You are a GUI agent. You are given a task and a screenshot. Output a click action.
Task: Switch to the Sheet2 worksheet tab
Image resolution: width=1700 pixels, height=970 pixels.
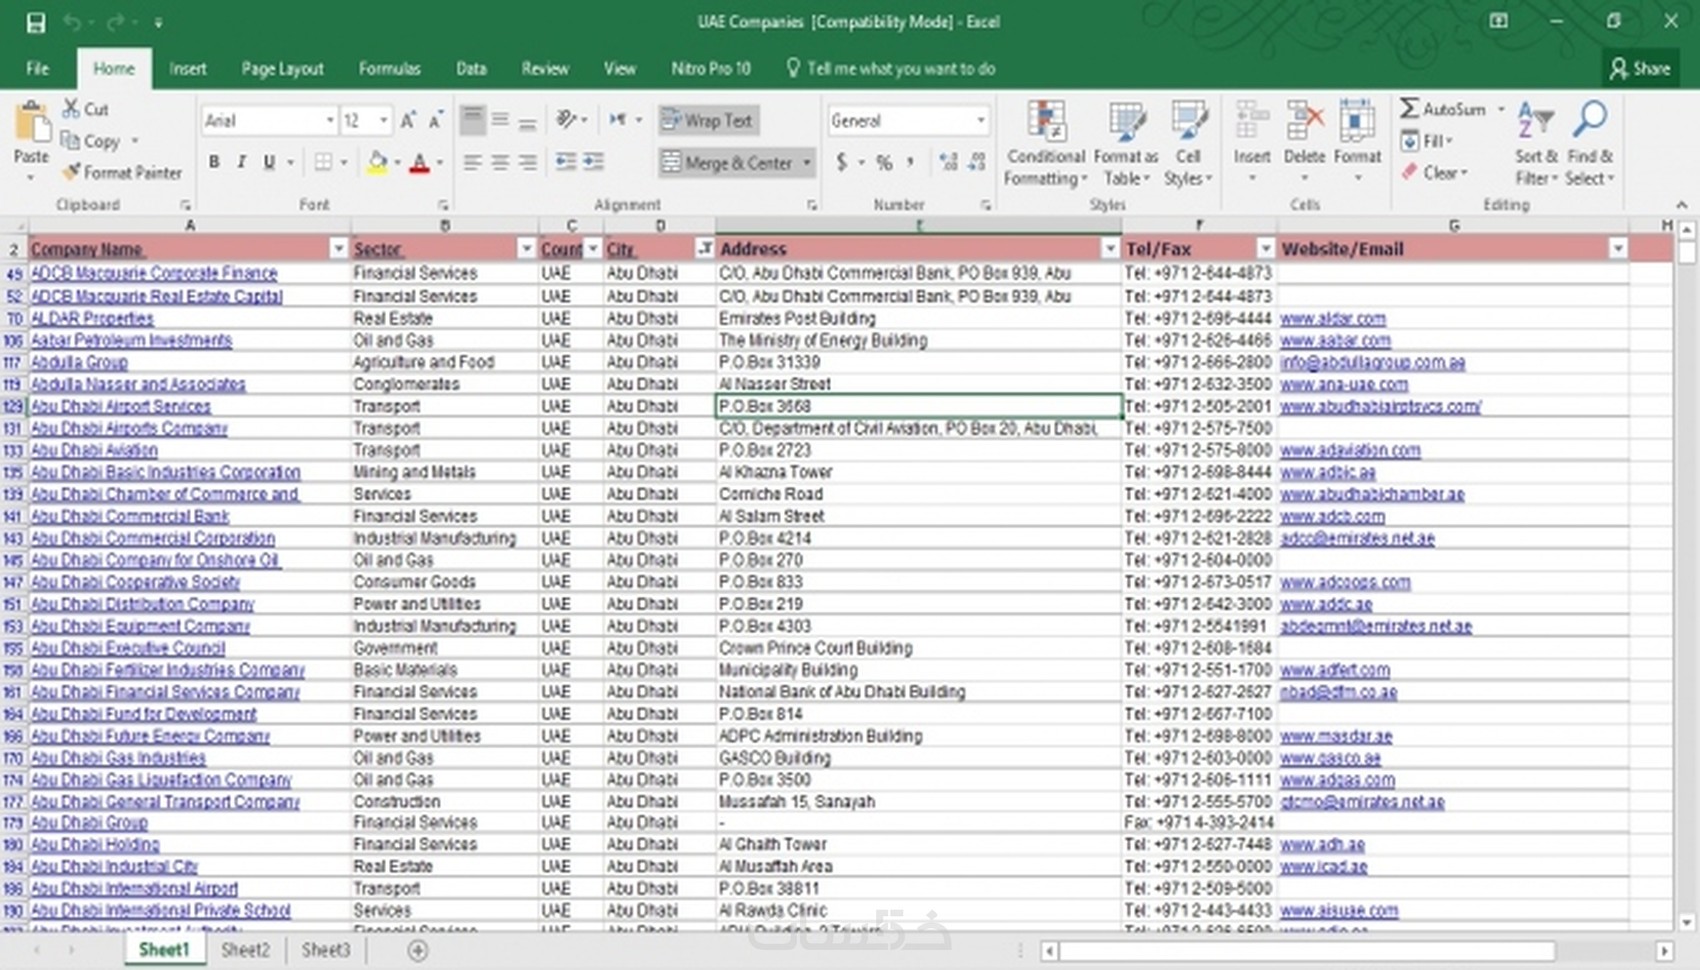coord(245,949)
